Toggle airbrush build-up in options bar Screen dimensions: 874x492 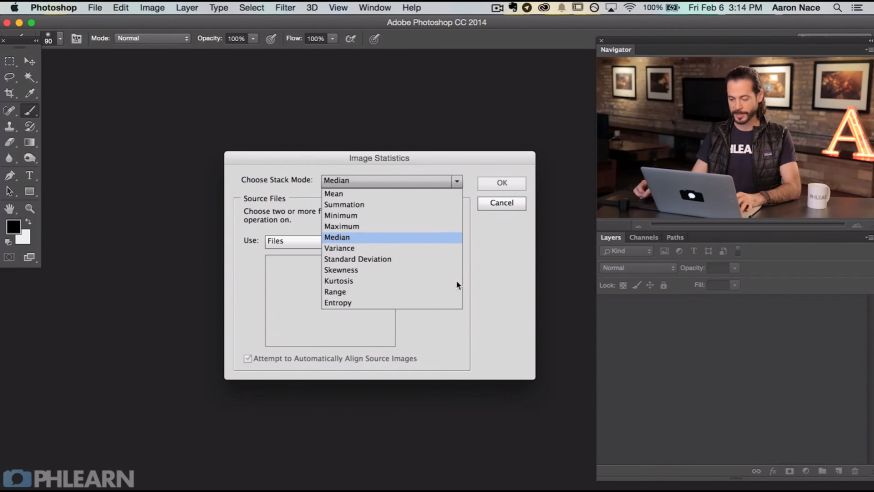tap(350, 39)
